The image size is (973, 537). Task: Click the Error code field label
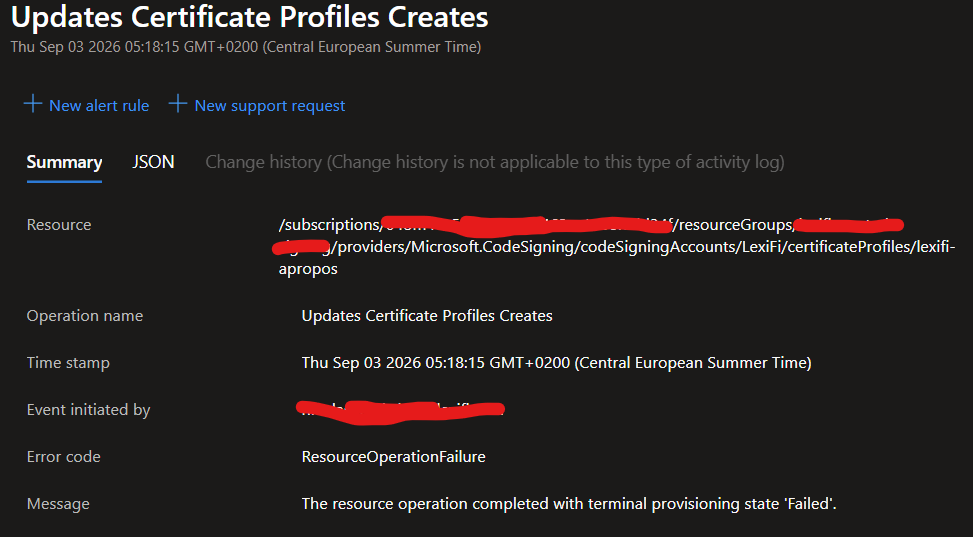[63, 457]
